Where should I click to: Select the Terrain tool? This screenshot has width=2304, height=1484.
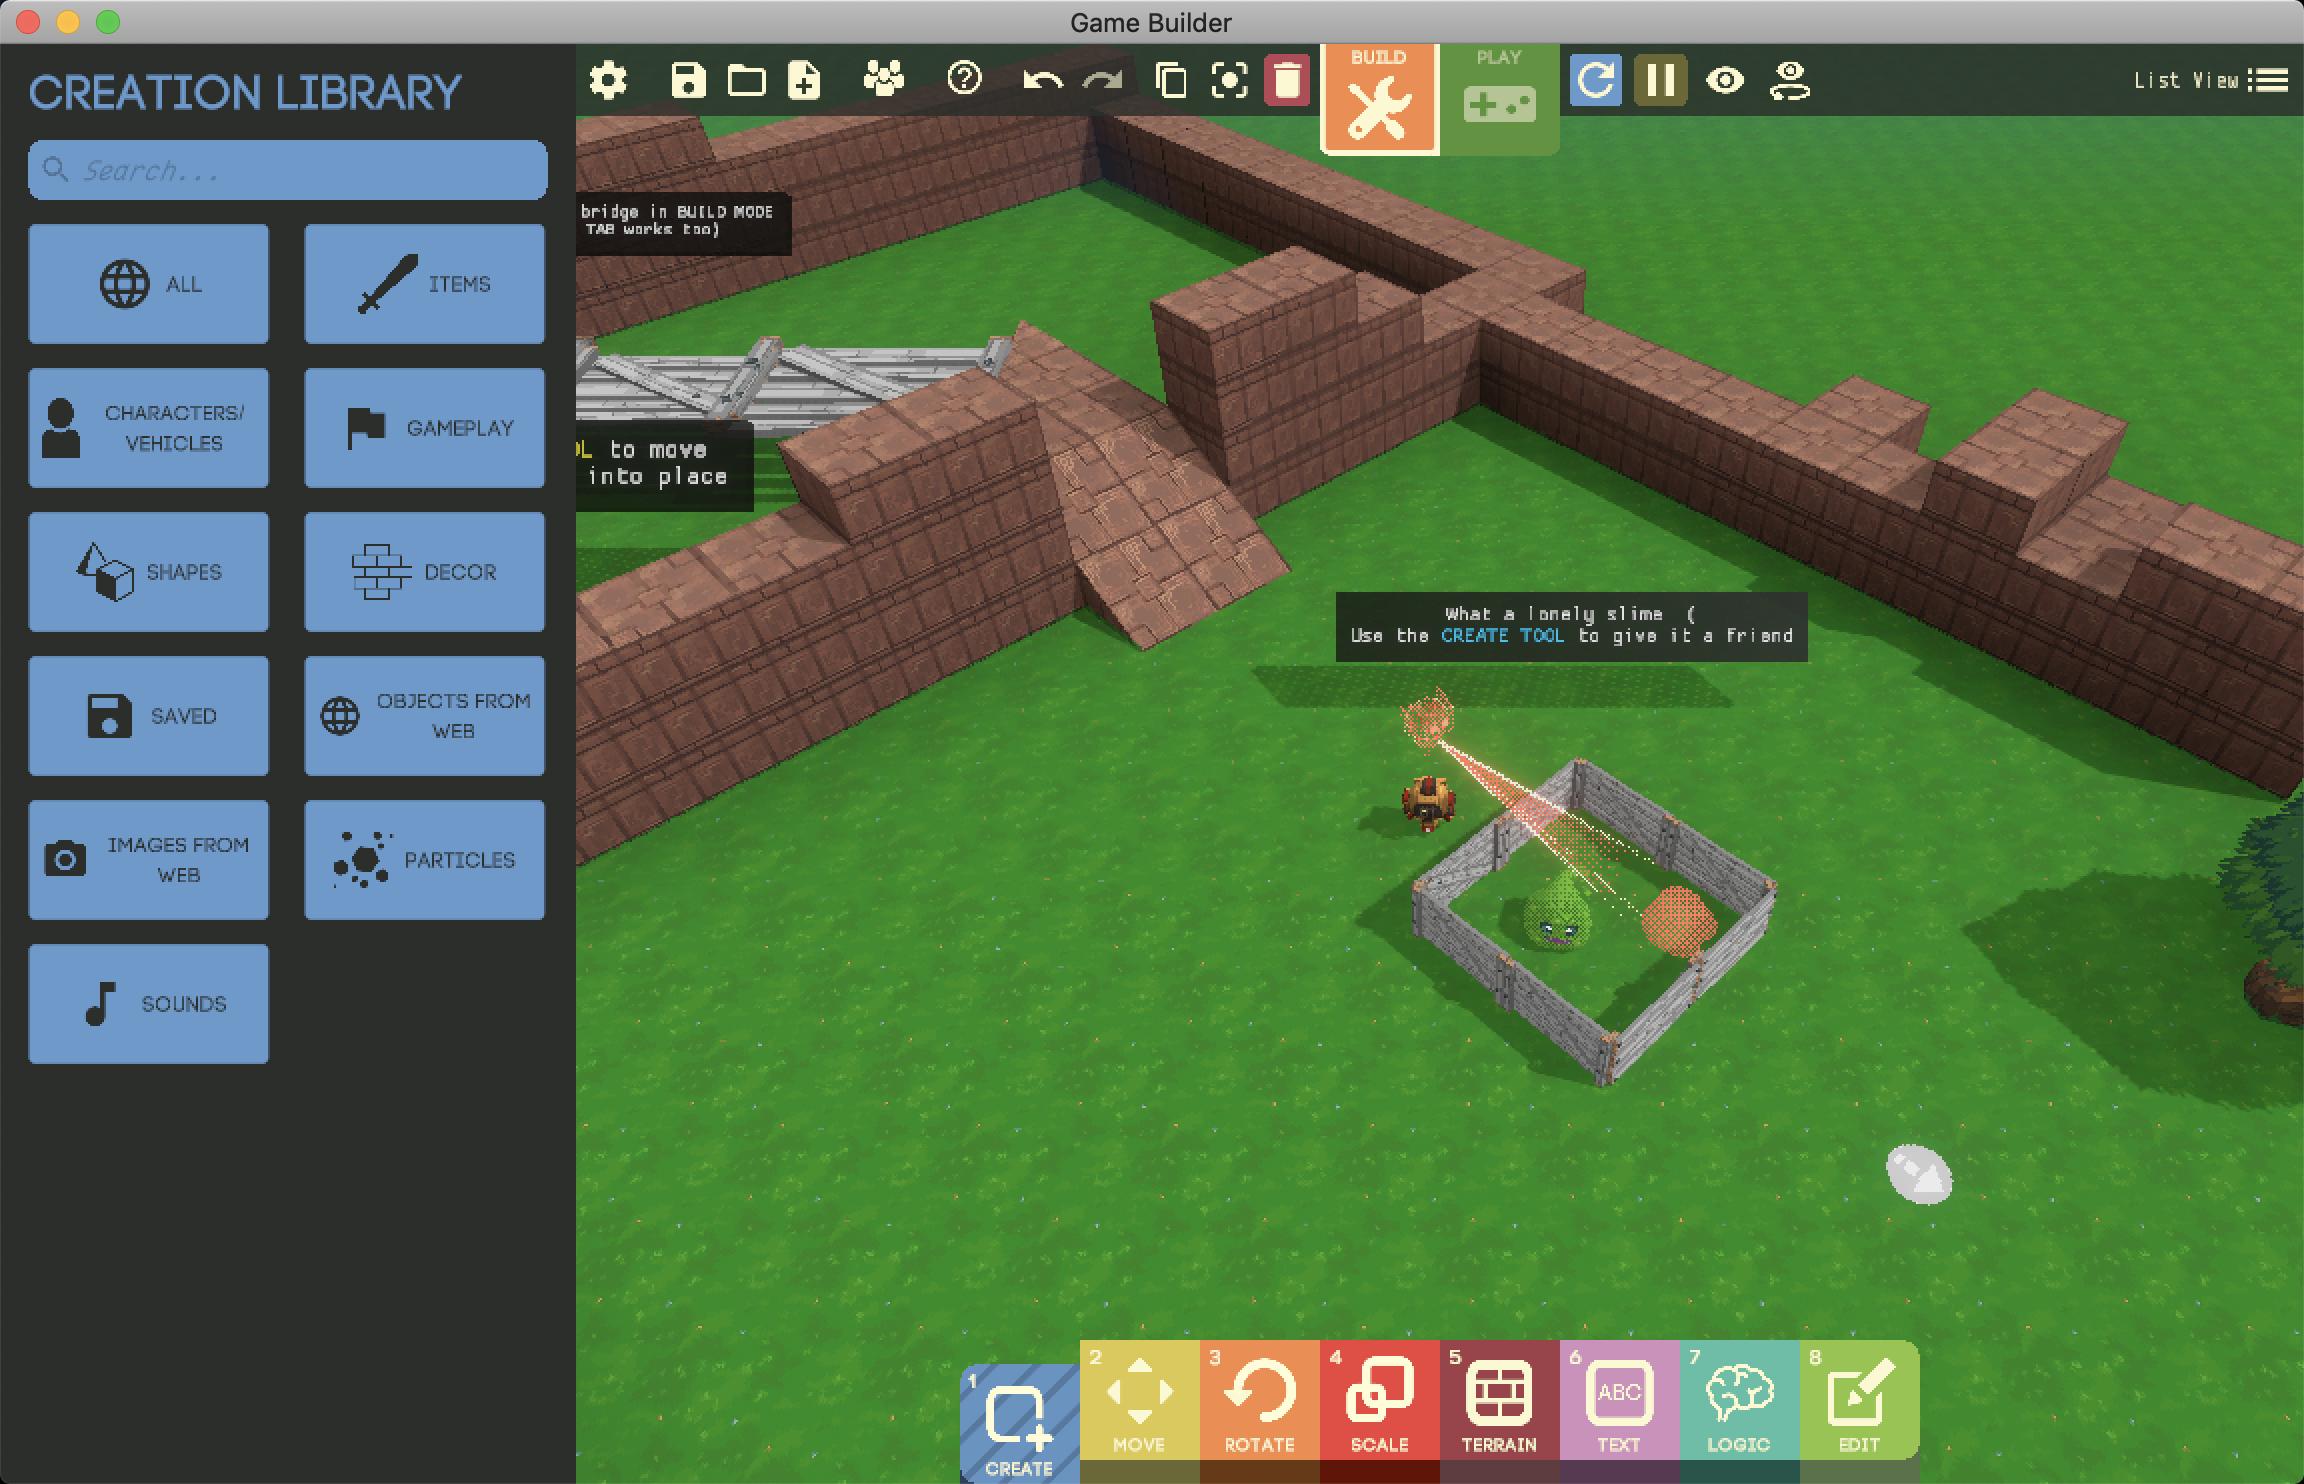1499,1400
